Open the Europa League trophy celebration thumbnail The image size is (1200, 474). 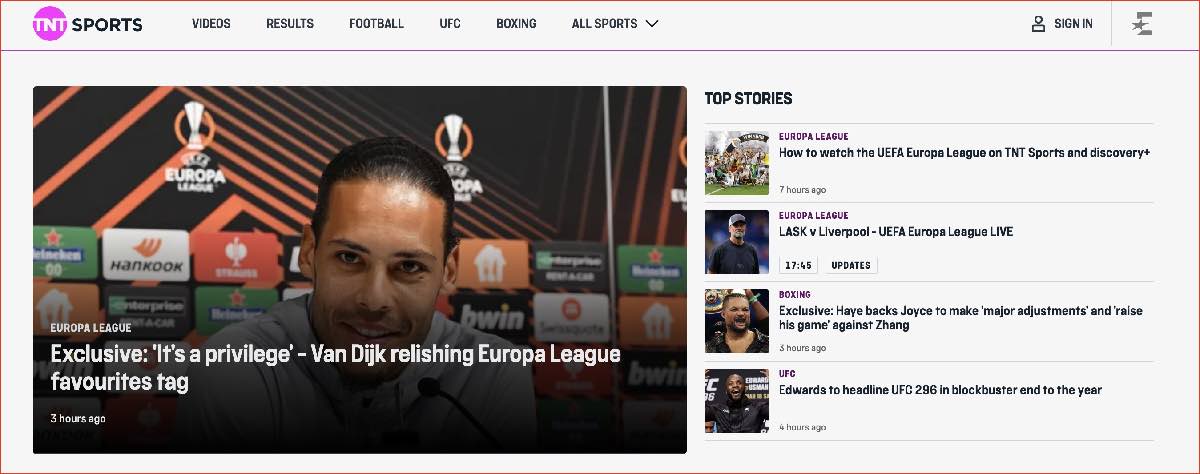pyautogui.click(x=737, y=162)
